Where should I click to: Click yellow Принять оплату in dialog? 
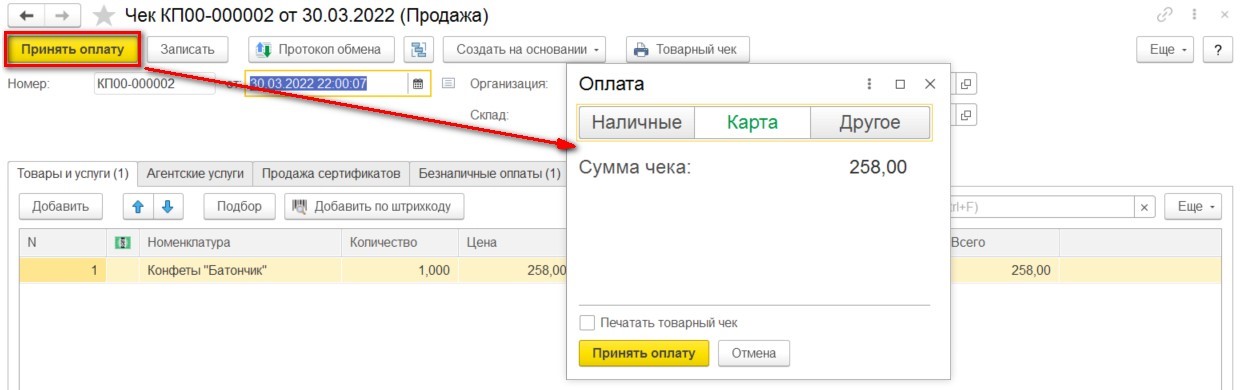tap(644, 353)
